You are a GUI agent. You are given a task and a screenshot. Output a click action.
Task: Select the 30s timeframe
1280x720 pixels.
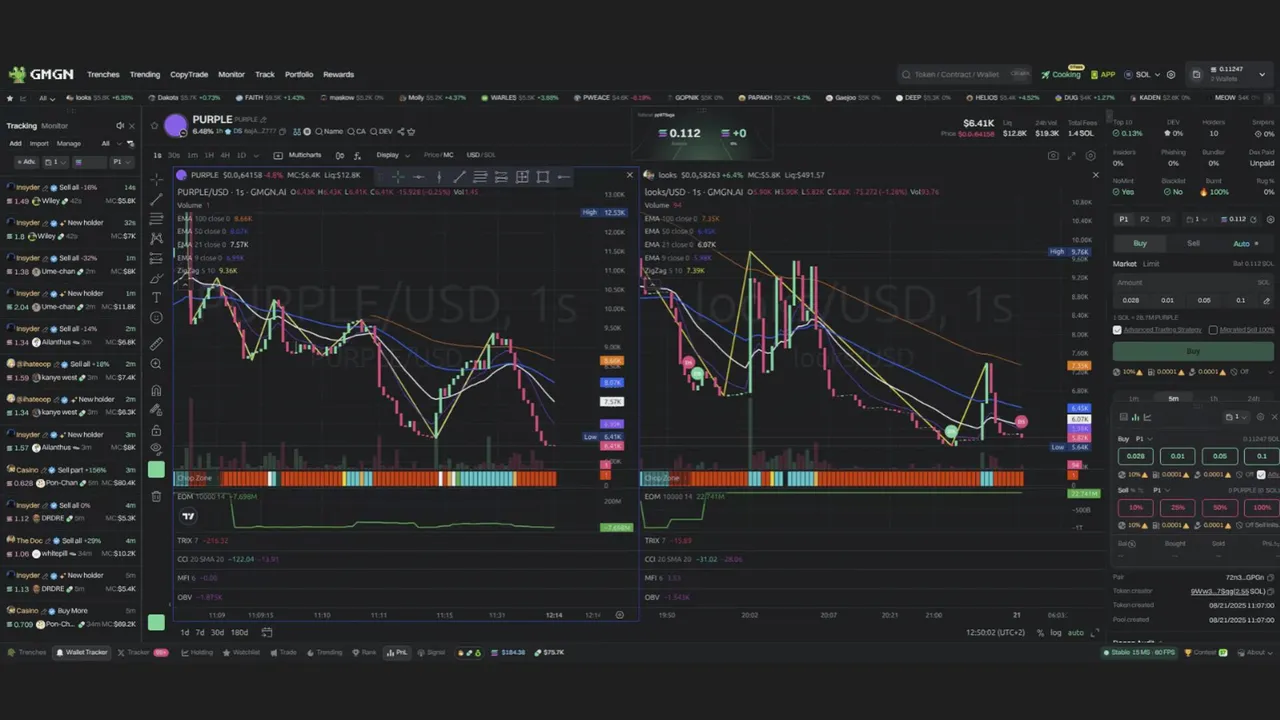point(174,155)
